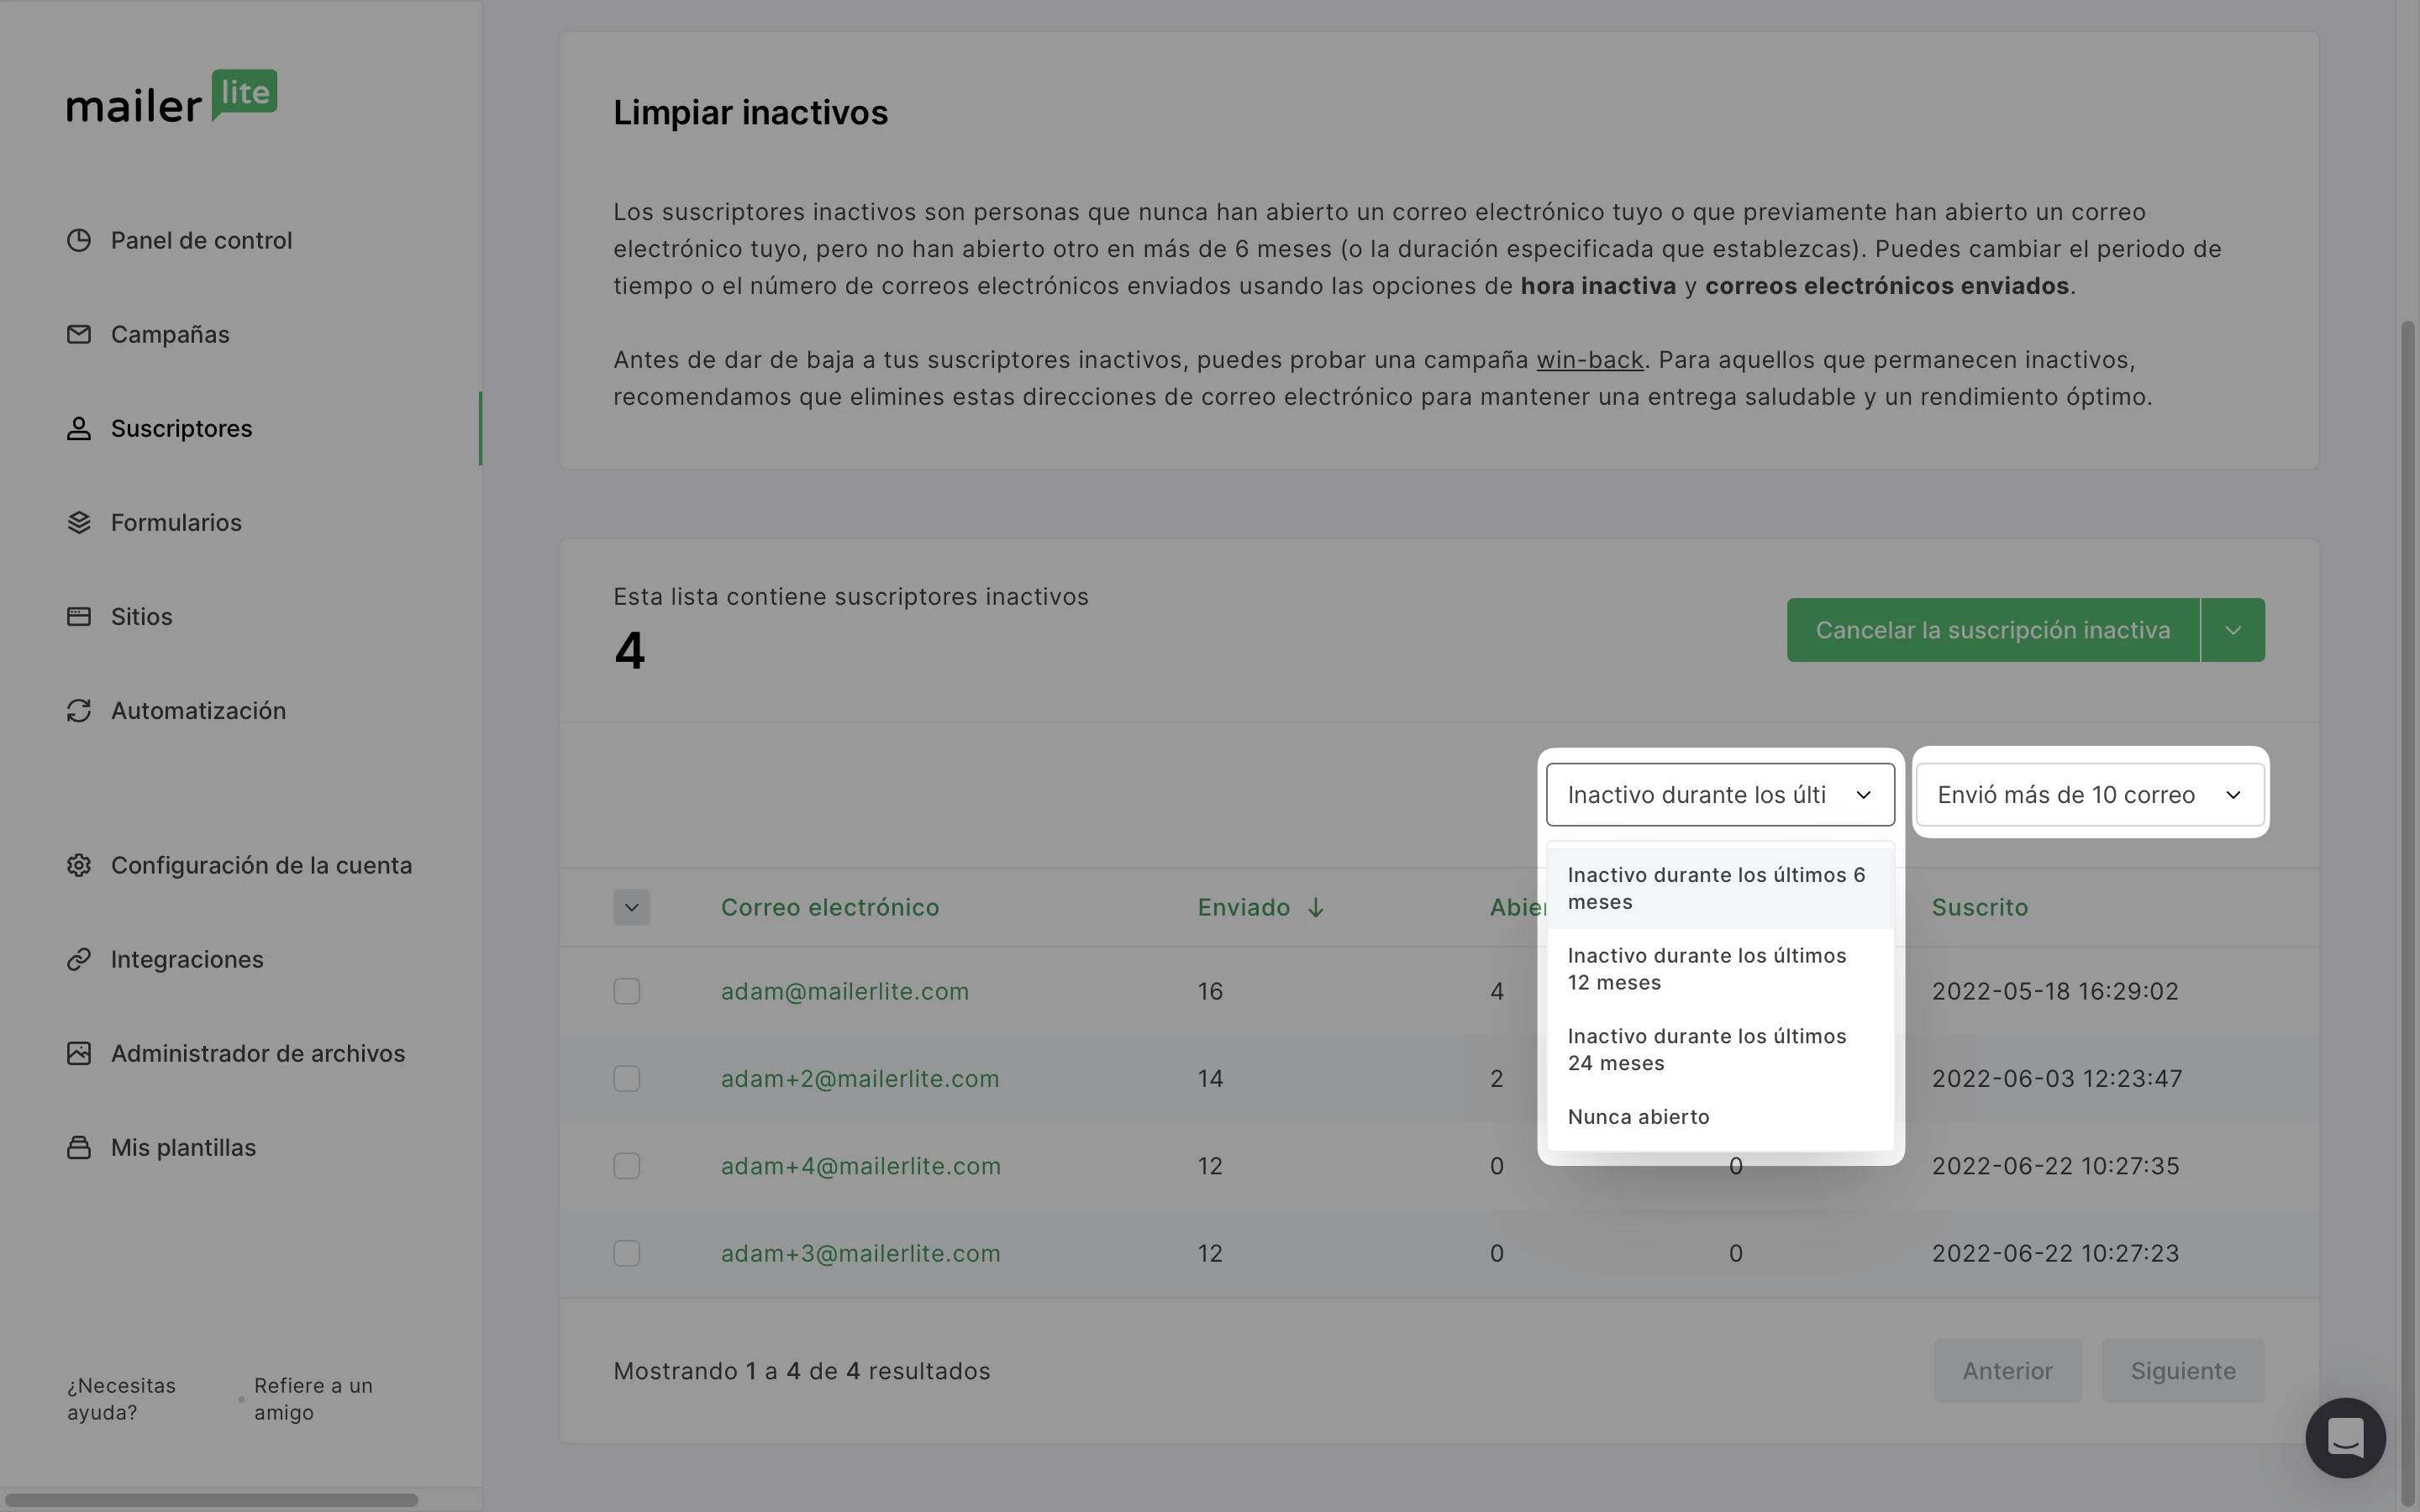This screenshot has height=1512, width=2420.
Task: Expand the arrow beside Cancelar la suscripción inactiva
Action: pos(2232,630)
